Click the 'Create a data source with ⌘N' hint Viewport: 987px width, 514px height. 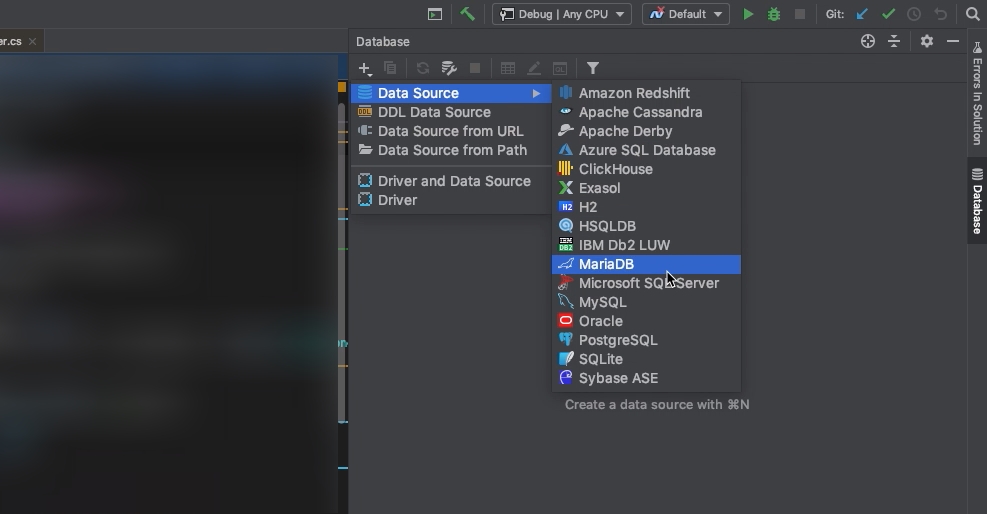tap(657, 405)
